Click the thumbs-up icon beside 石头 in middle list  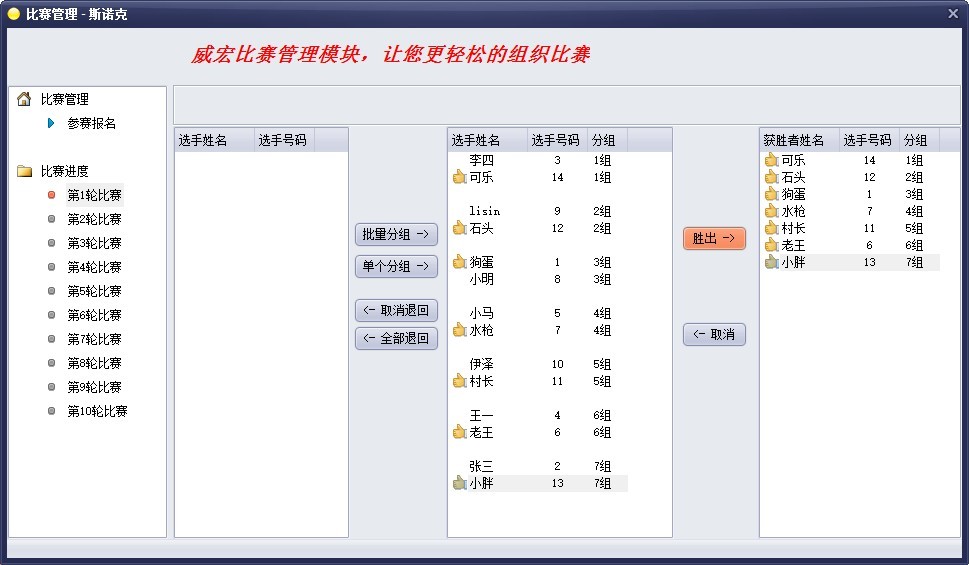pyautogui.click(x=459, y=228)
